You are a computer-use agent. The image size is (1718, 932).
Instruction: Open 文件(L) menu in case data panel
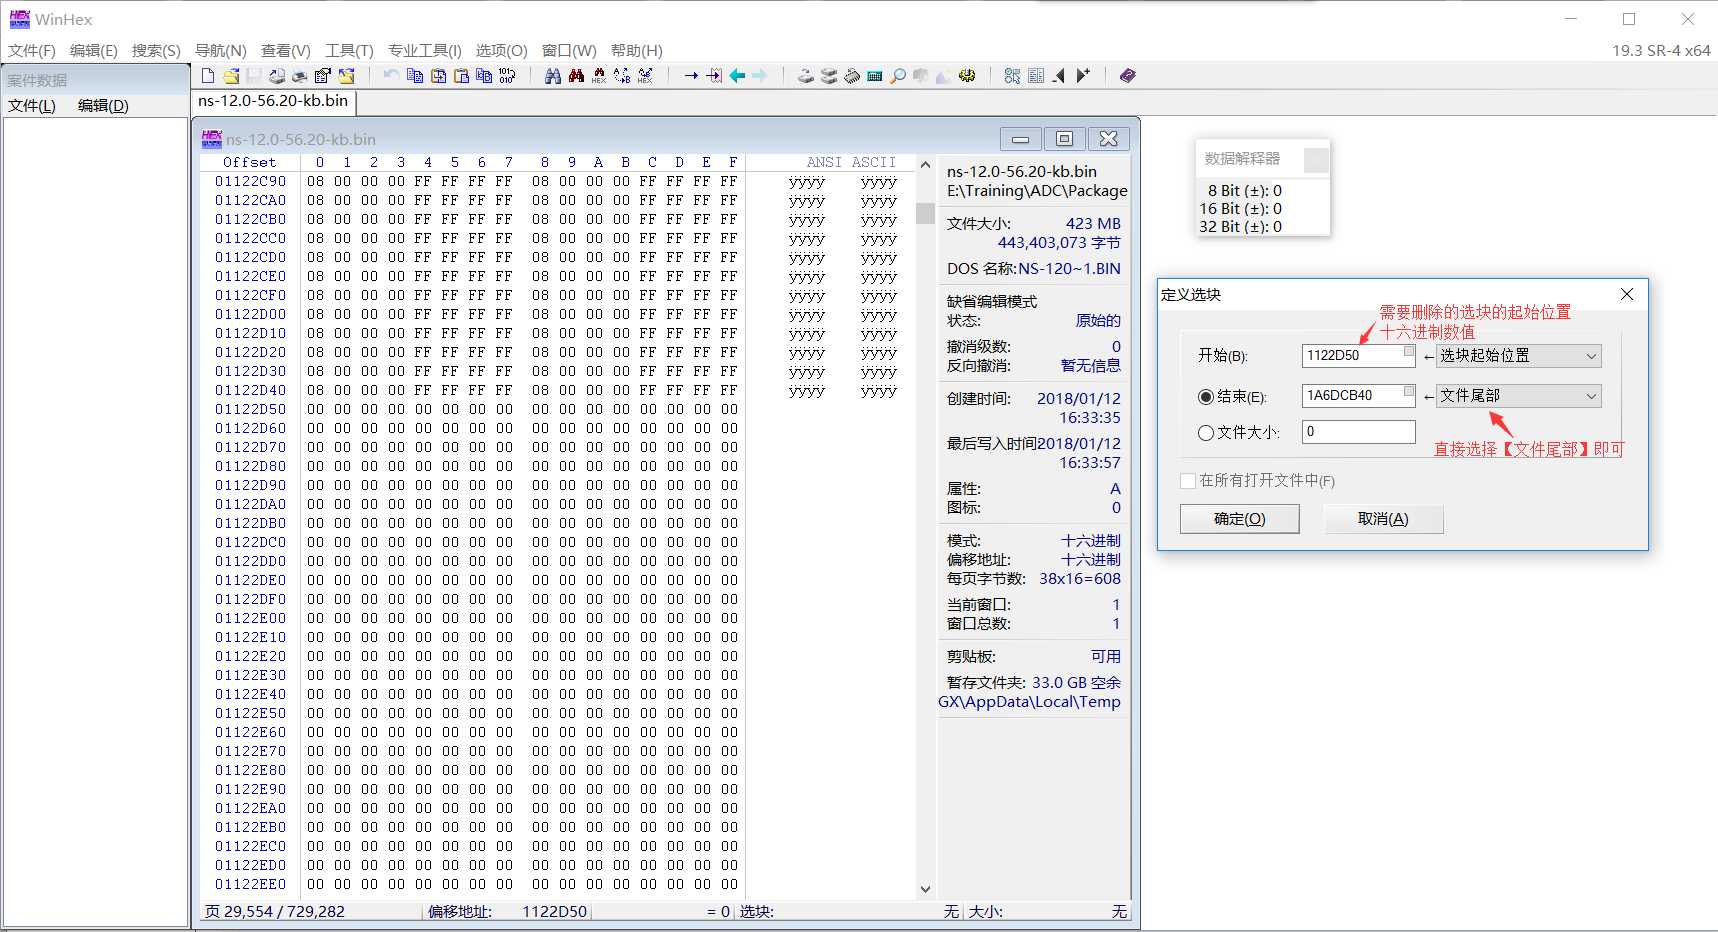[32, 106]
